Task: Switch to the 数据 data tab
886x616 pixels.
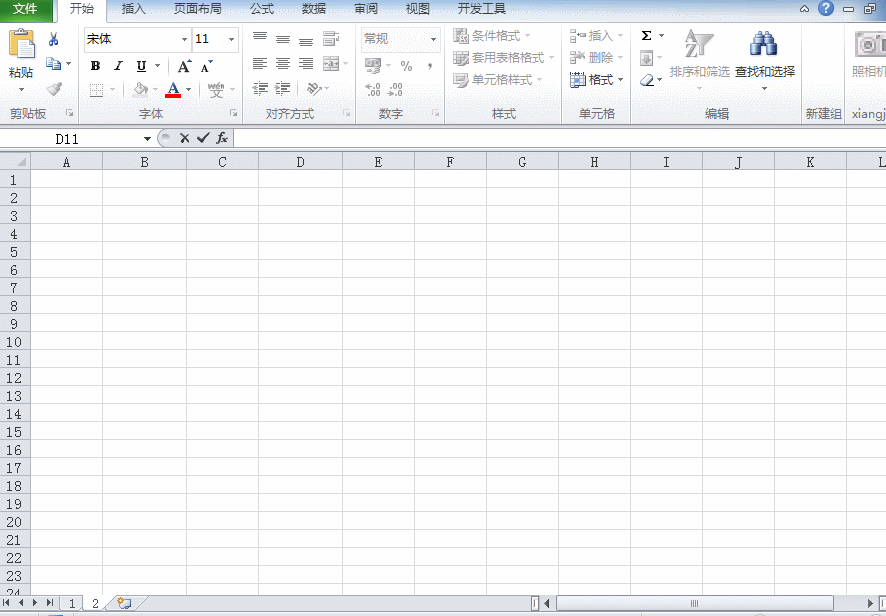Action: point(314,9)
